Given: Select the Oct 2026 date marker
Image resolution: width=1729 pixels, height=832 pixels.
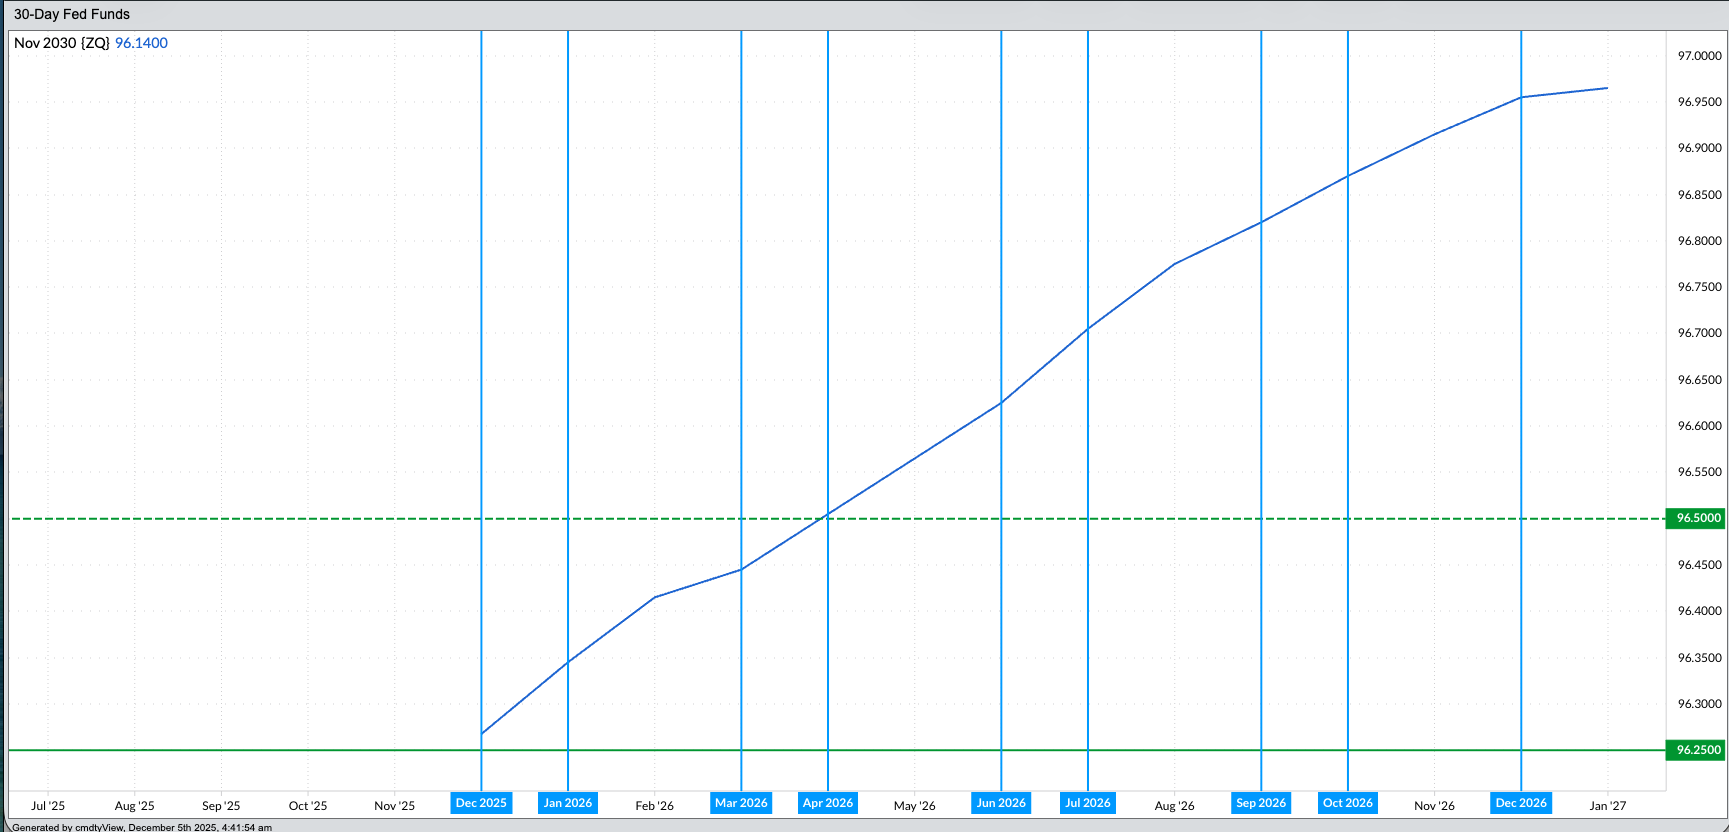Looking at the screenshot, I should pos(1347,803).
